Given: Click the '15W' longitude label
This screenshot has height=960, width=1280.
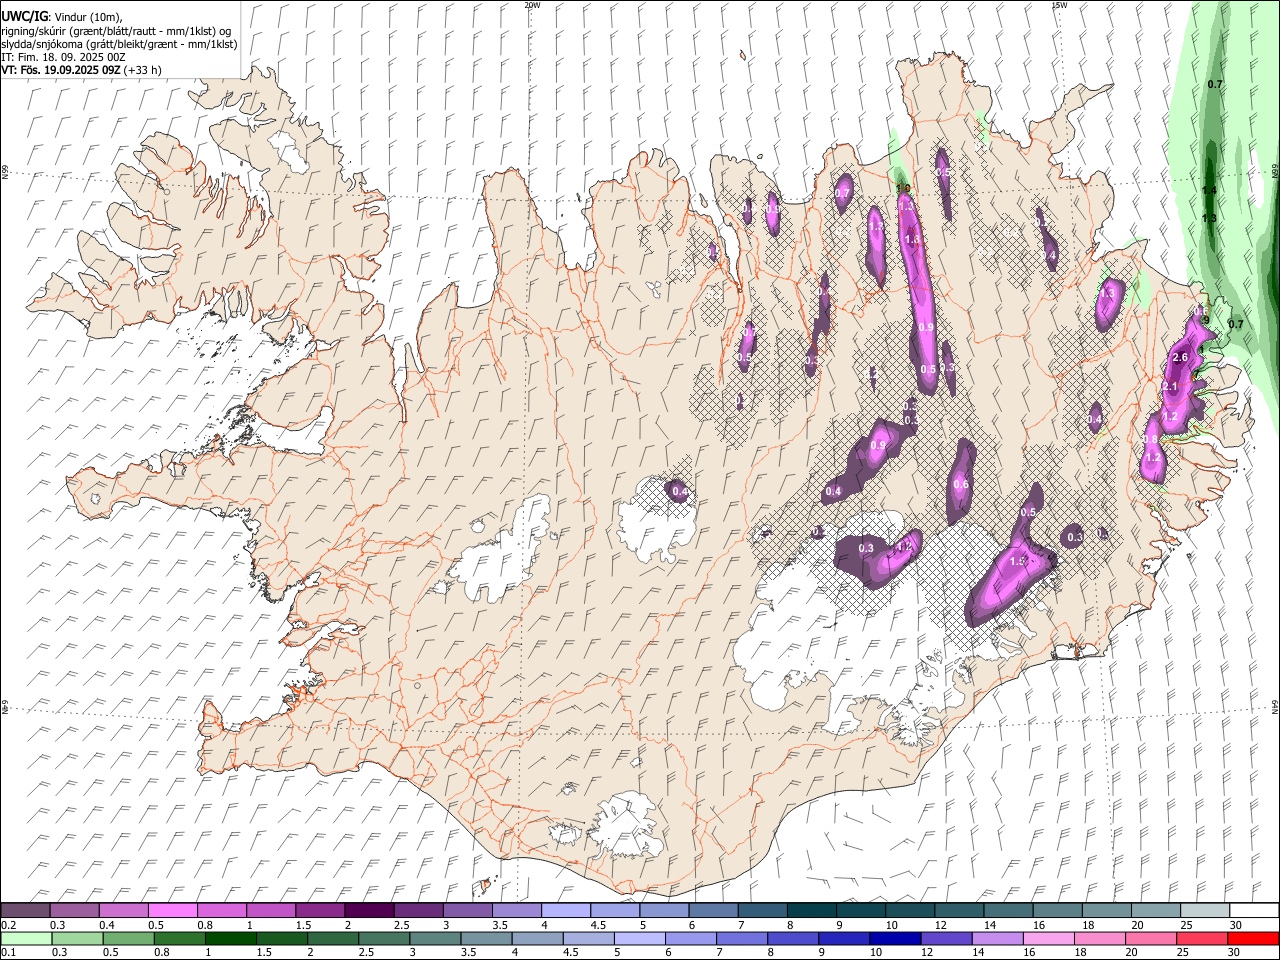Looking at the screenshot, I should point(1059,5).
